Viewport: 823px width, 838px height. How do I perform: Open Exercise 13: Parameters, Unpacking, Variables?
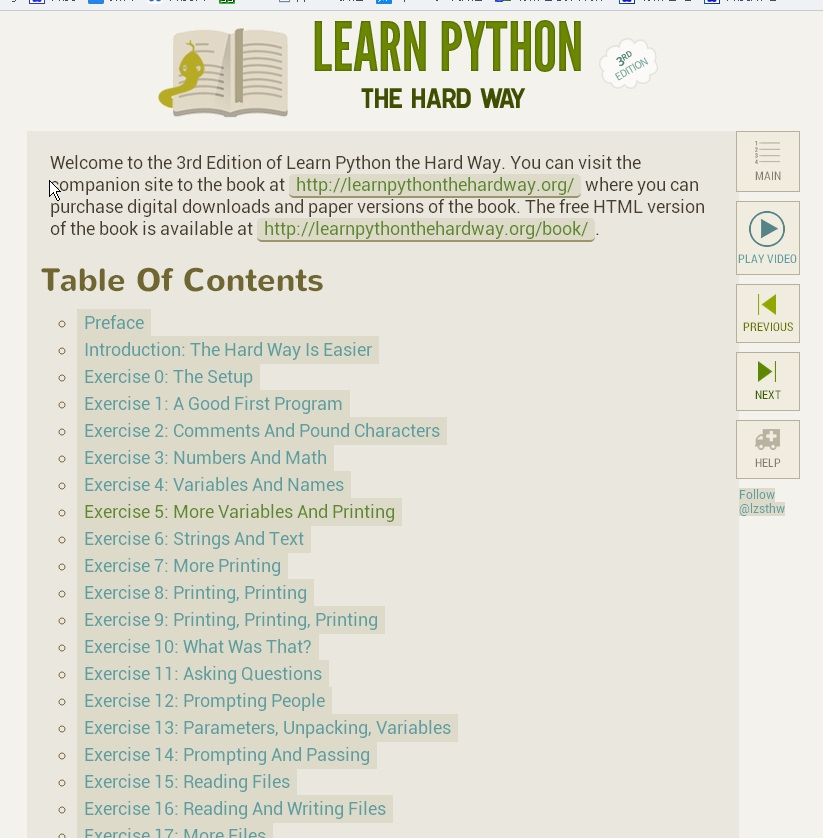point(267,728)
